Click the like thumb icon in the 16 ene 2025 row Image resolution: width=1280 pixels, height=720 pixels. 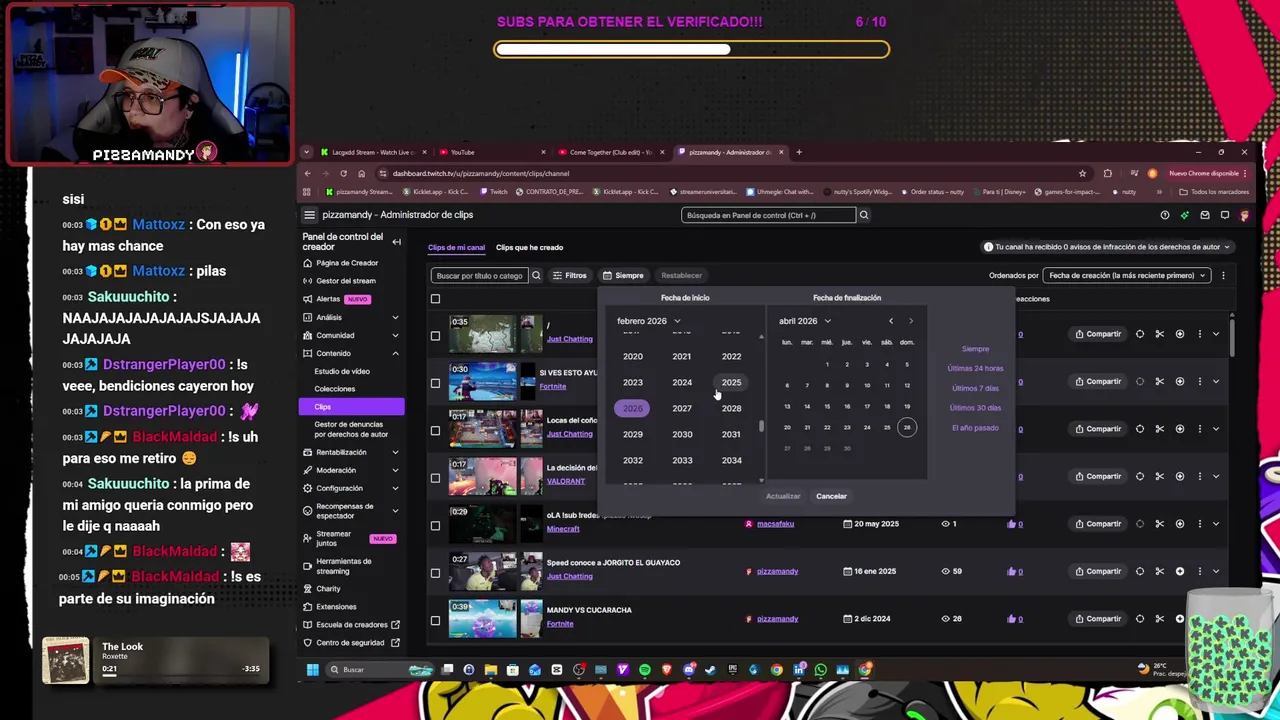1012,571
